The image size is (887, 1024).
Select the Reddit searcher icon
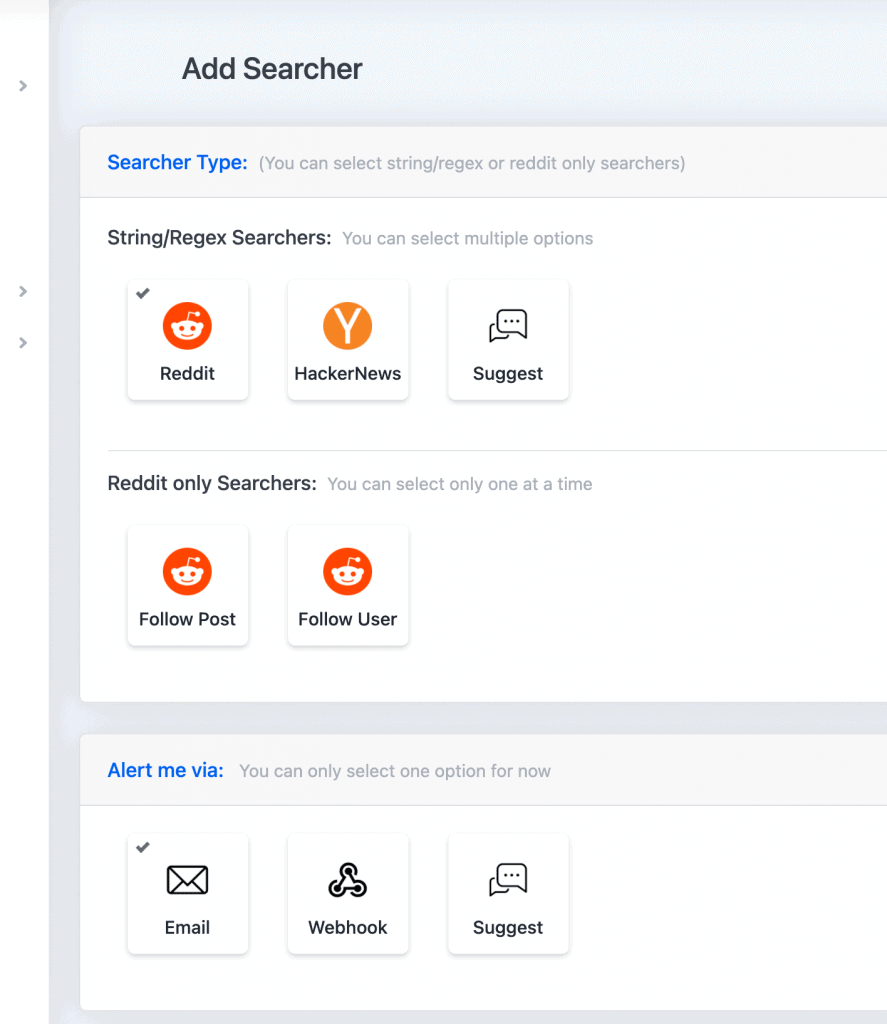point(187,325)
